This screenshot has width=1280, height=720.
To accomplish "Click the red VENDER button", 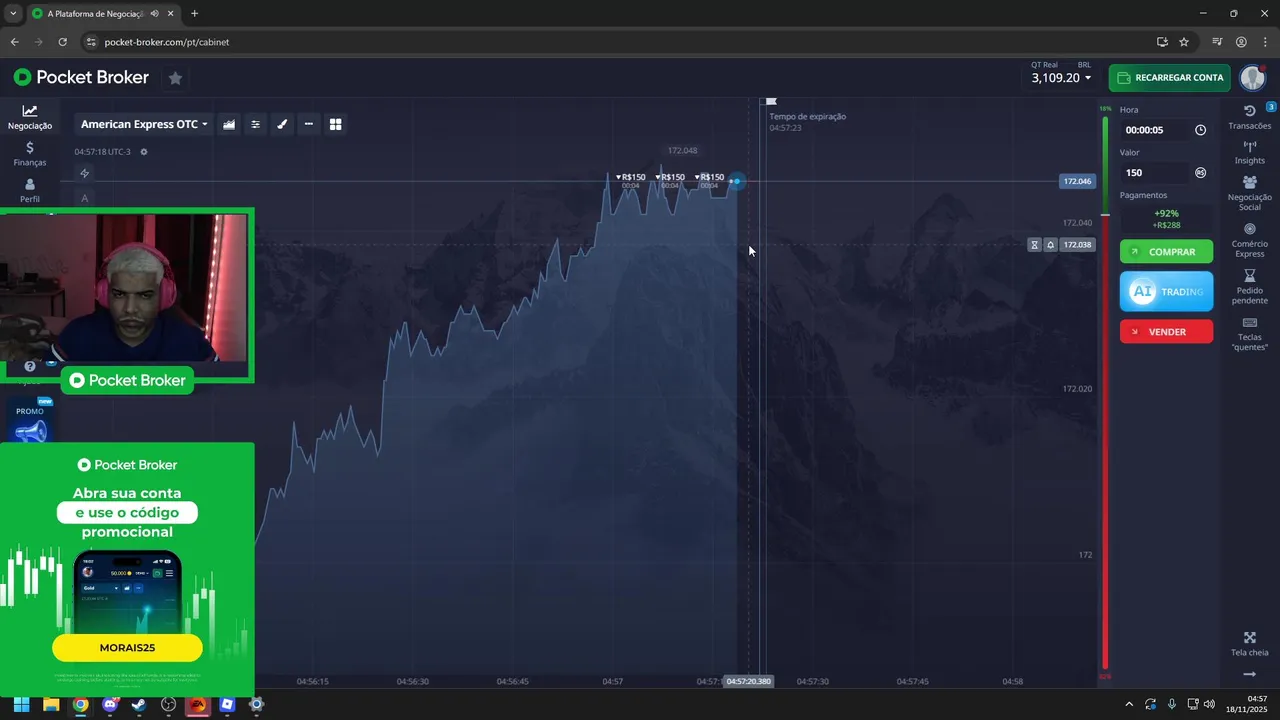I will point(1166,332).
